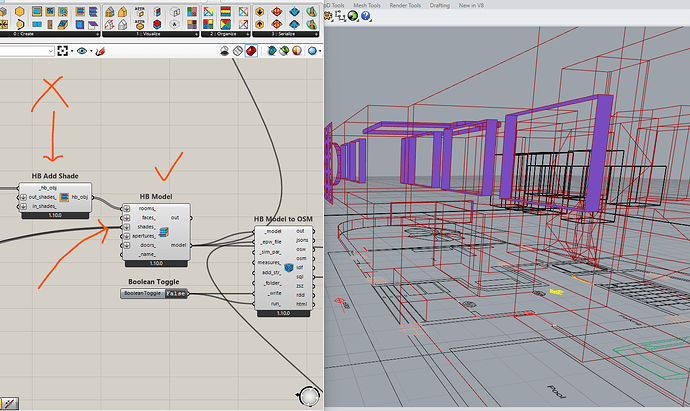This screenshot has width=690, height=411.
Task: Open the eye preview dropdown arrow
Action: 91,51
